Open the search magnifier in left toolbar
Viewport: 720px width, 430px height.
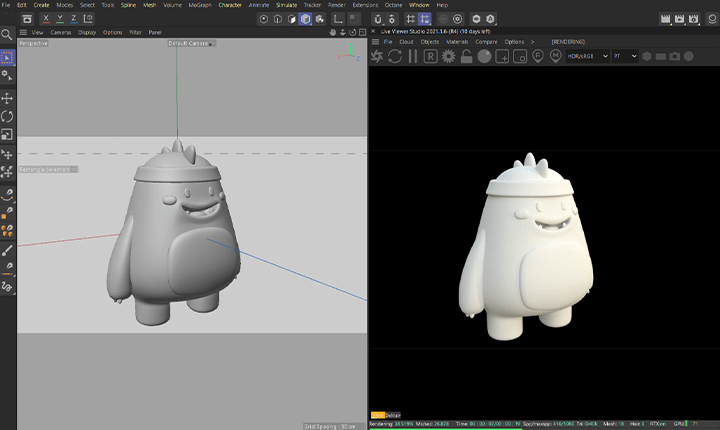(x=6, y=35)
